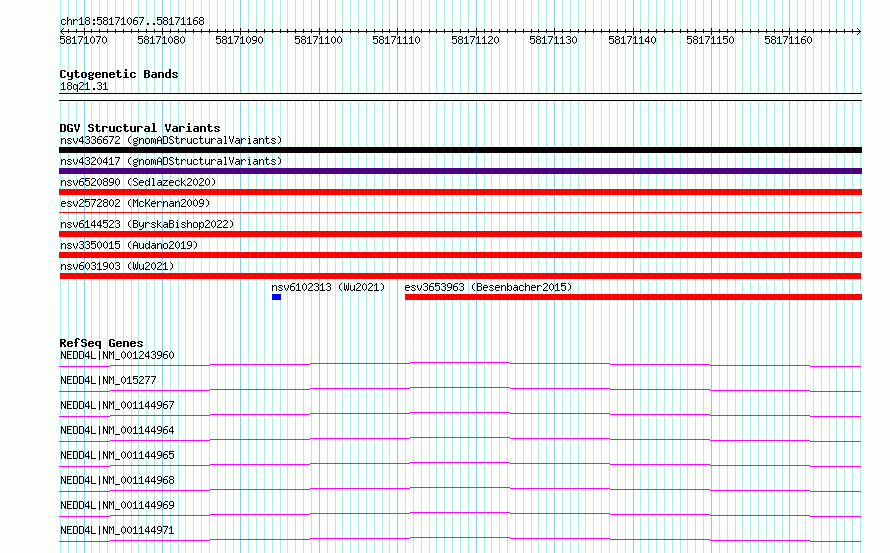Click the red bar under nsv3350015
This screenshot has height=553, width=890.
tap(460, 255)
